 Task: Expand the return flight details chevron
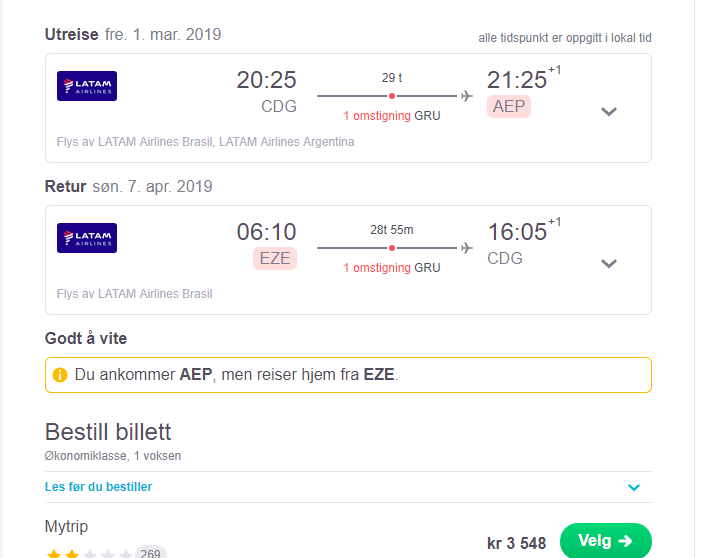[609, 263]
